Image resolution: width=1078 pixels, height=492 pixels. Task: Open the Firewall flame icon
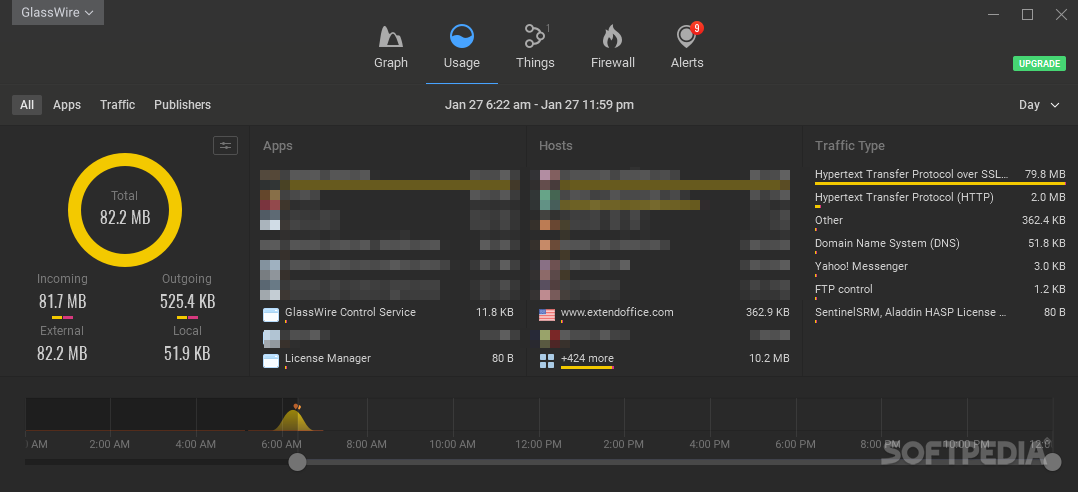click(x=612, y=36)
